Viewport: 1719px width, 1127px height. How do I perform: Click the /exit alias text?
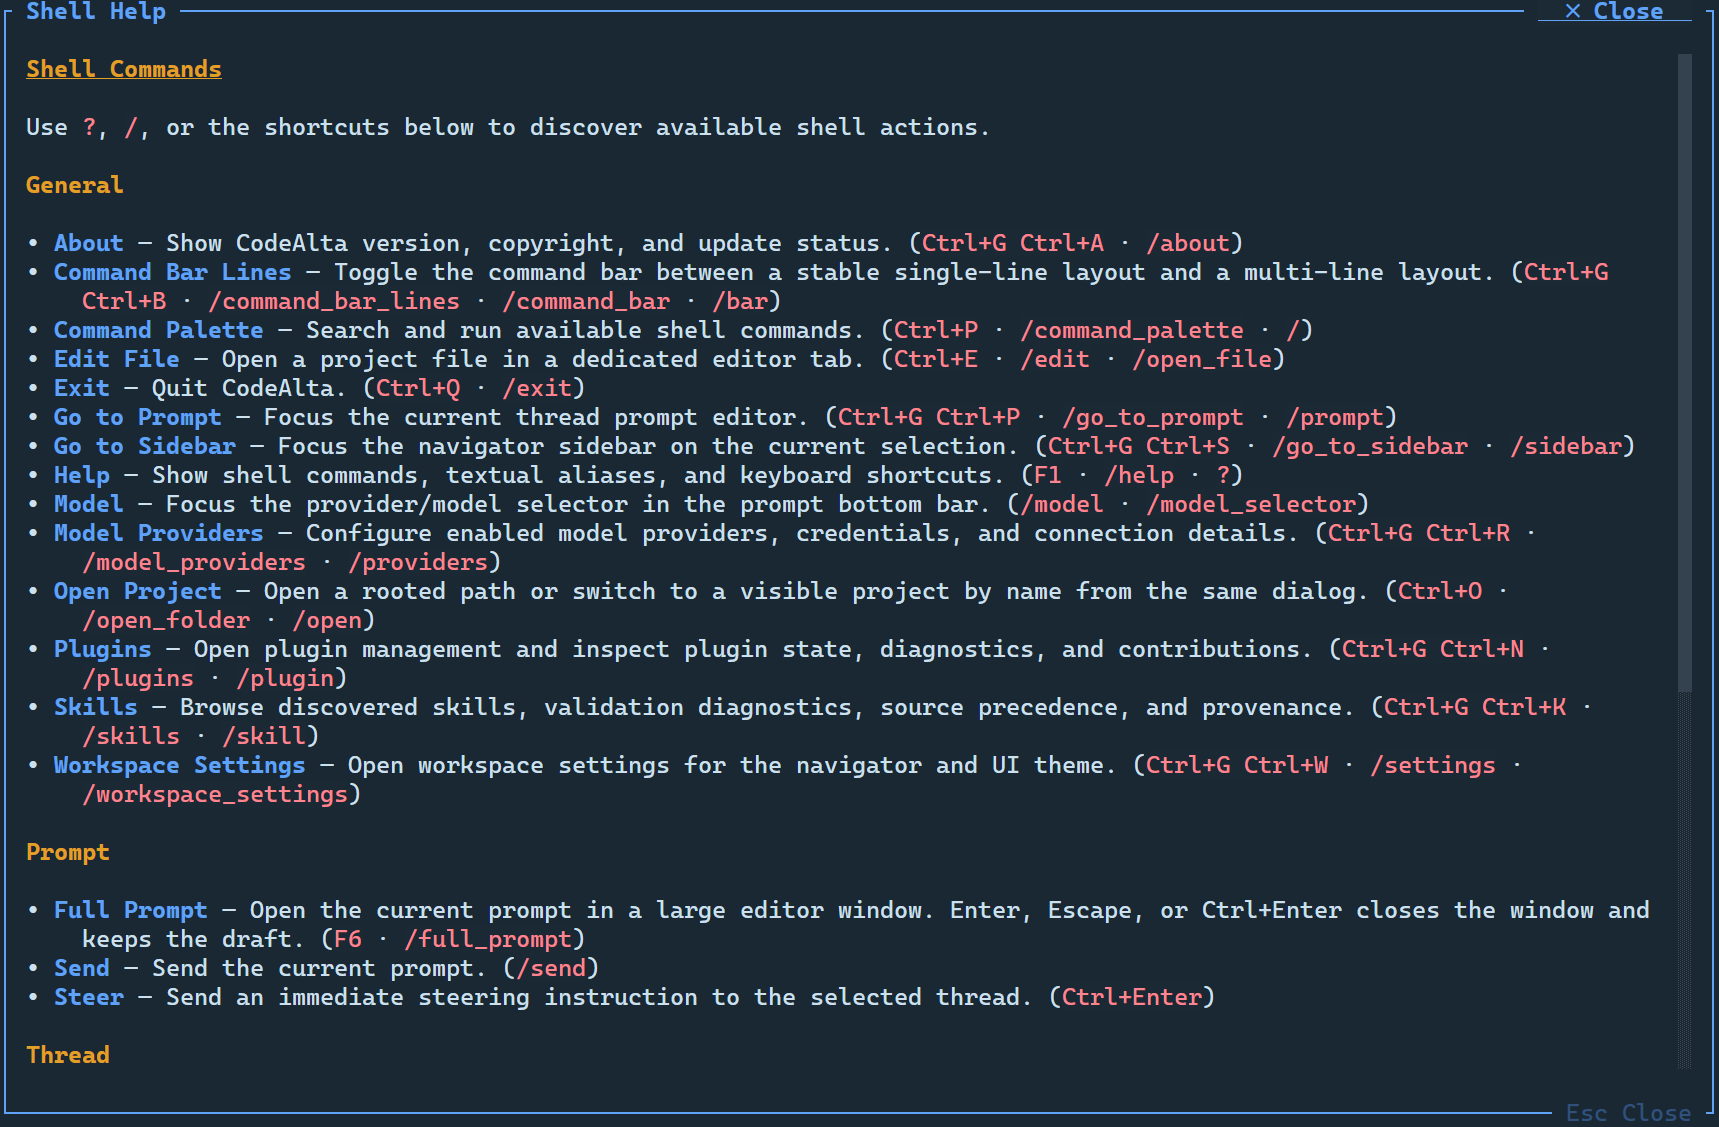537,388
